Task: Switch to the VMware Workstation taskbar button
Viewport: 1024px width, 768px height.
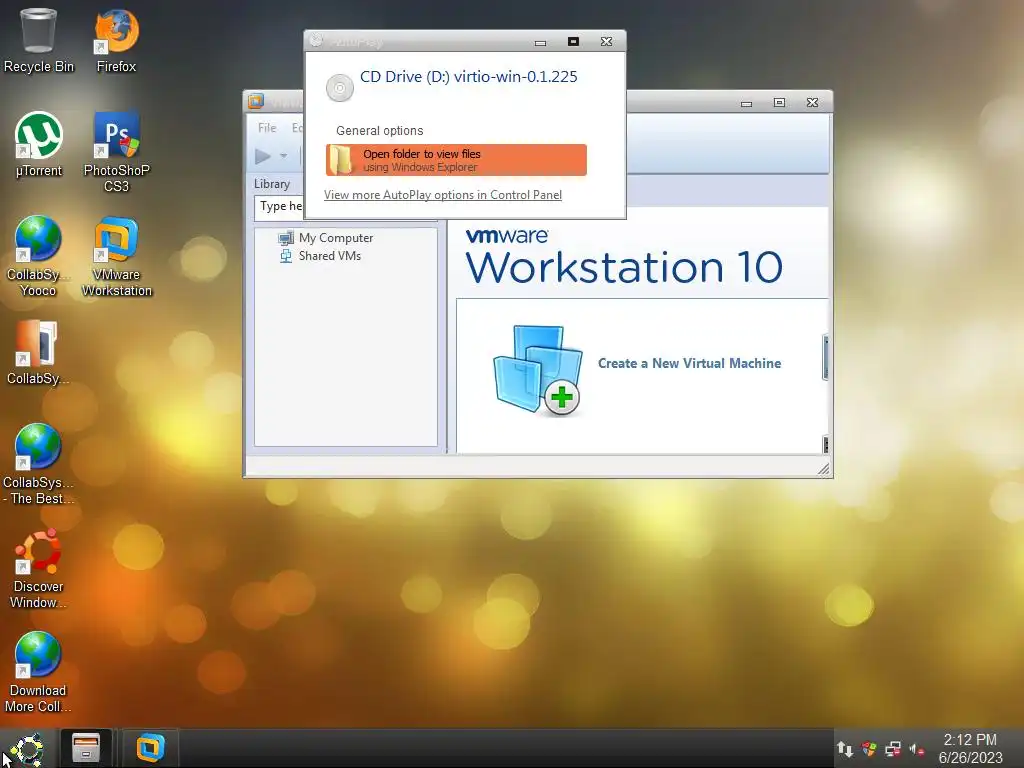Action: (150, 748)
